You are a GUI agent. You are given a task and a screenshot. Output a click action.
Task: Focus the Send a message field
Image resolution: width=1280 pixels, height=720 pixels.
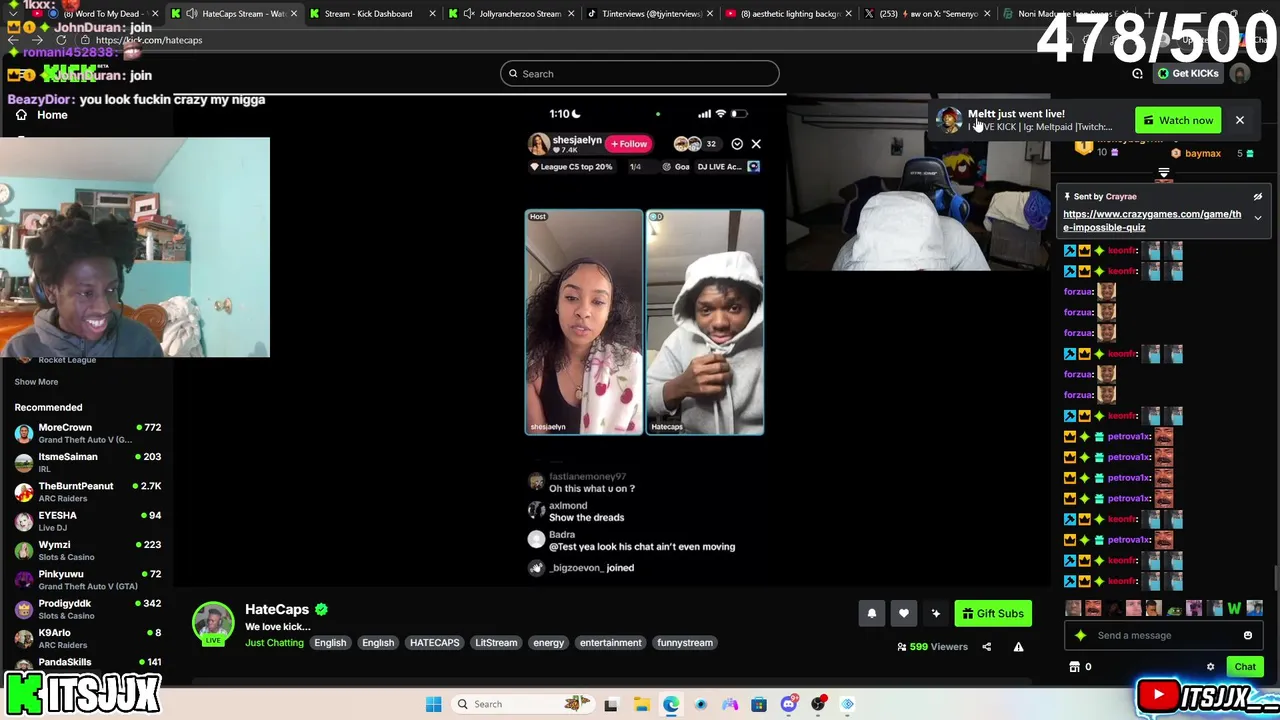click(1165, 635)
